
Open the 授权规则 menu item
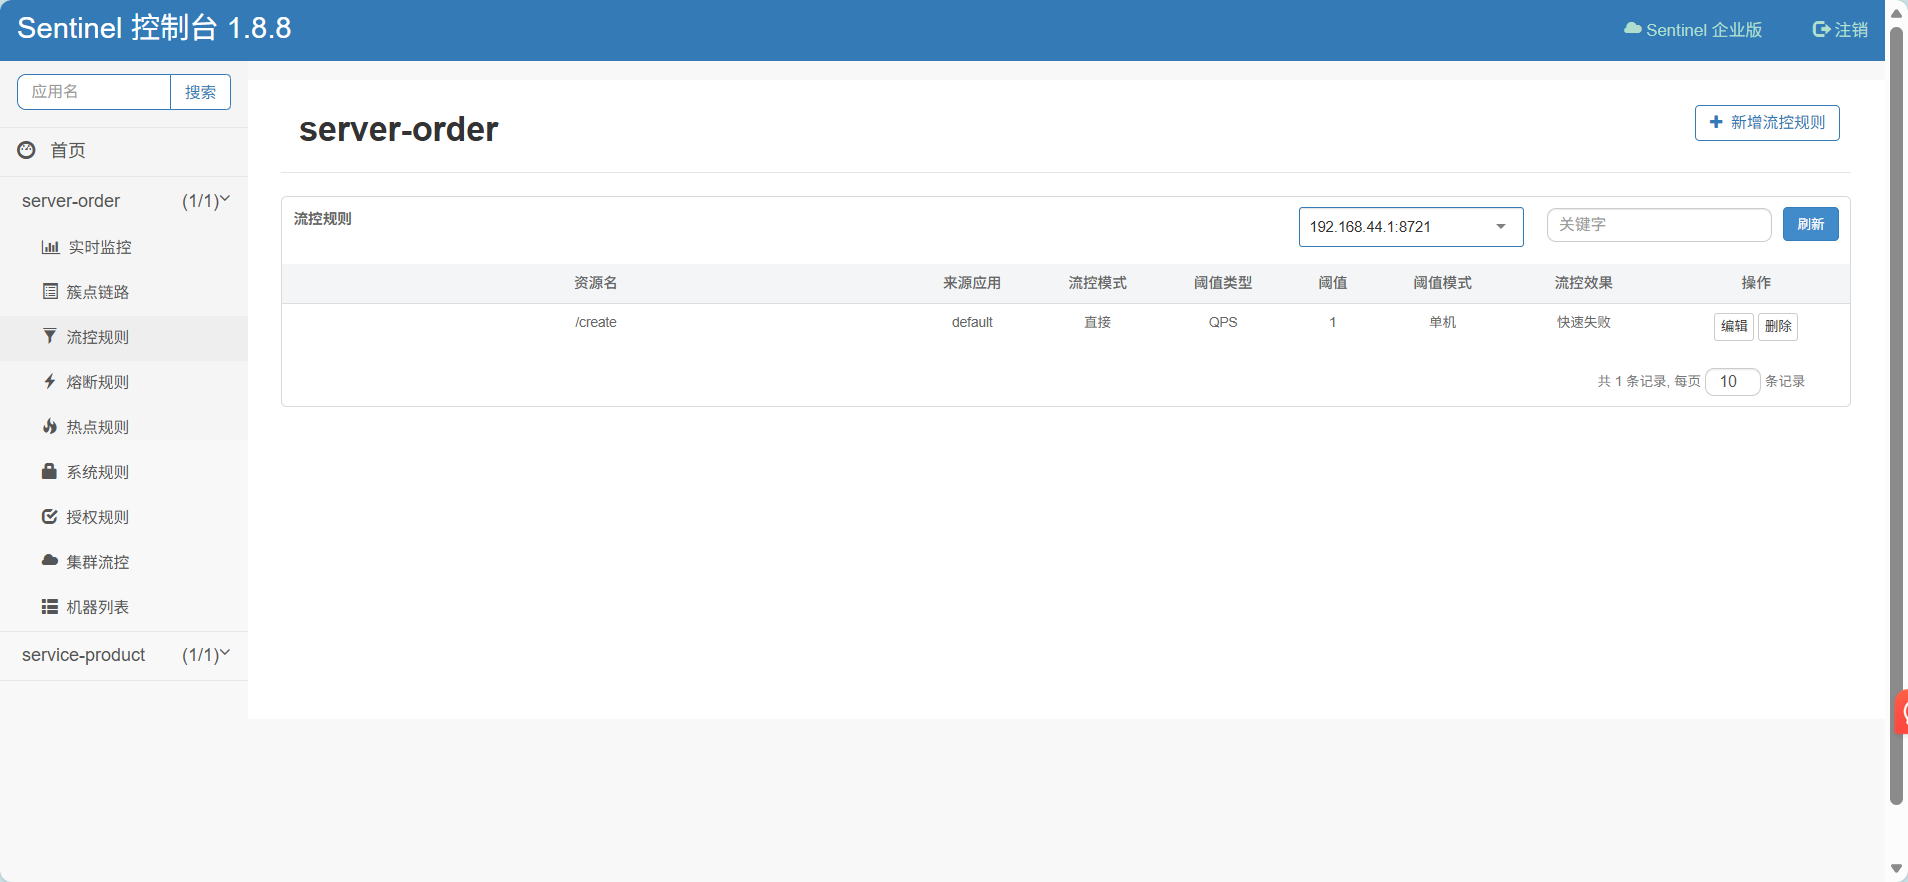point(124,517)
